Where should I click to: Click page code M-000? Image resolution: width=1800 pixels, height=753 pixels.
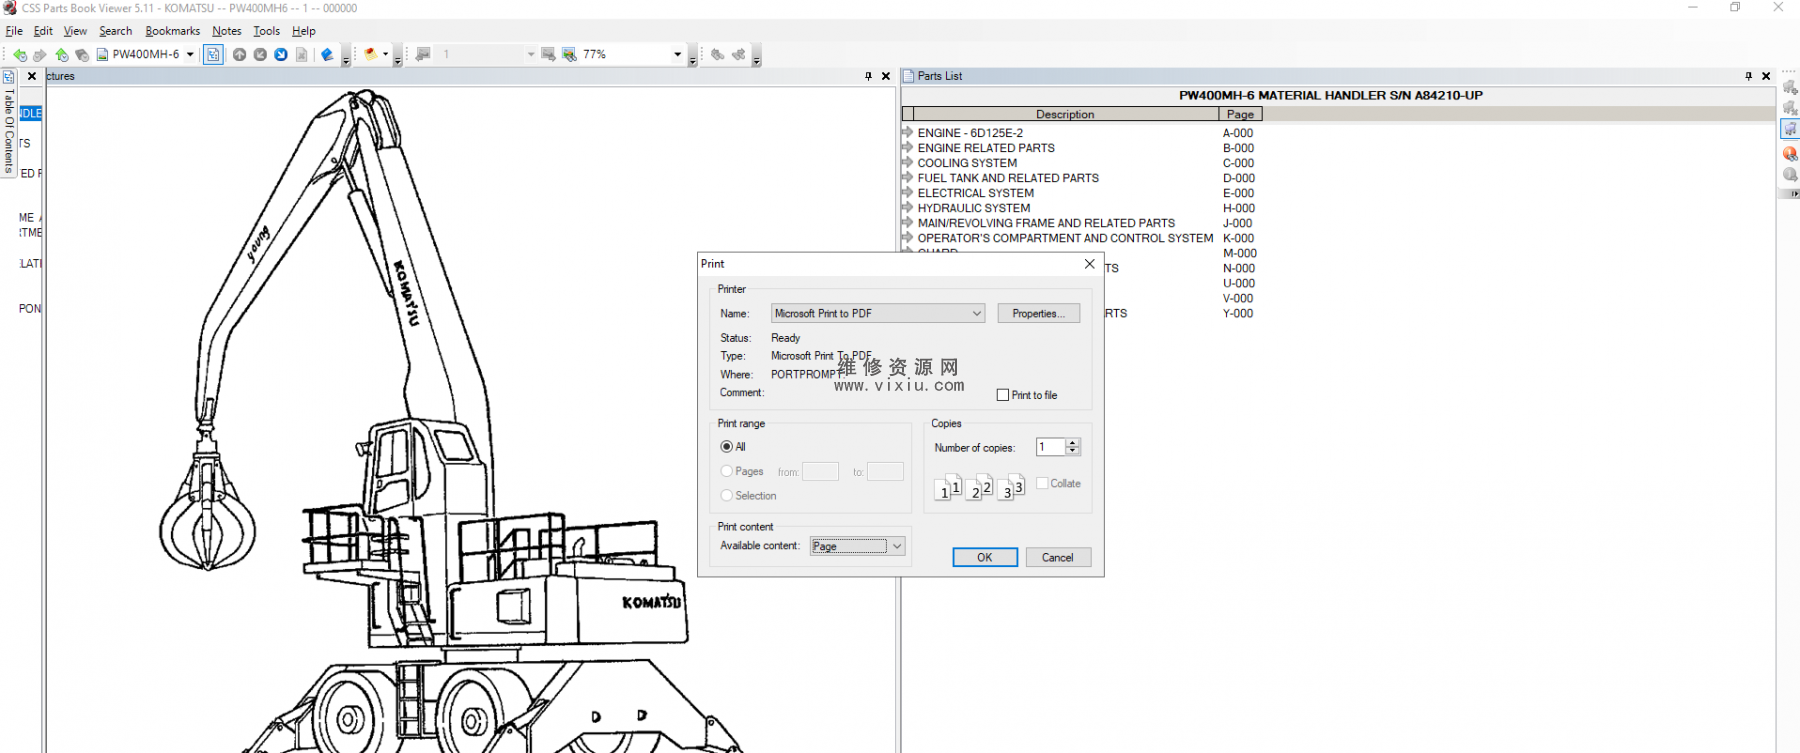point(1240,253)
